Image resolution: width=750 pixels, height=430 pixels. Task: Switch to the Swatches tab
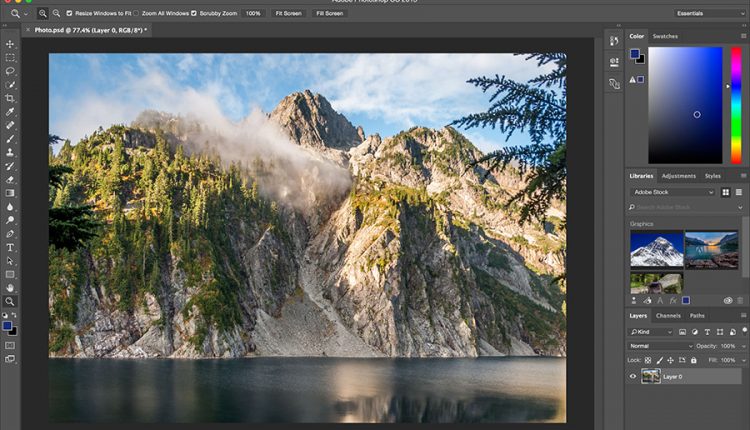click(665, 36)
